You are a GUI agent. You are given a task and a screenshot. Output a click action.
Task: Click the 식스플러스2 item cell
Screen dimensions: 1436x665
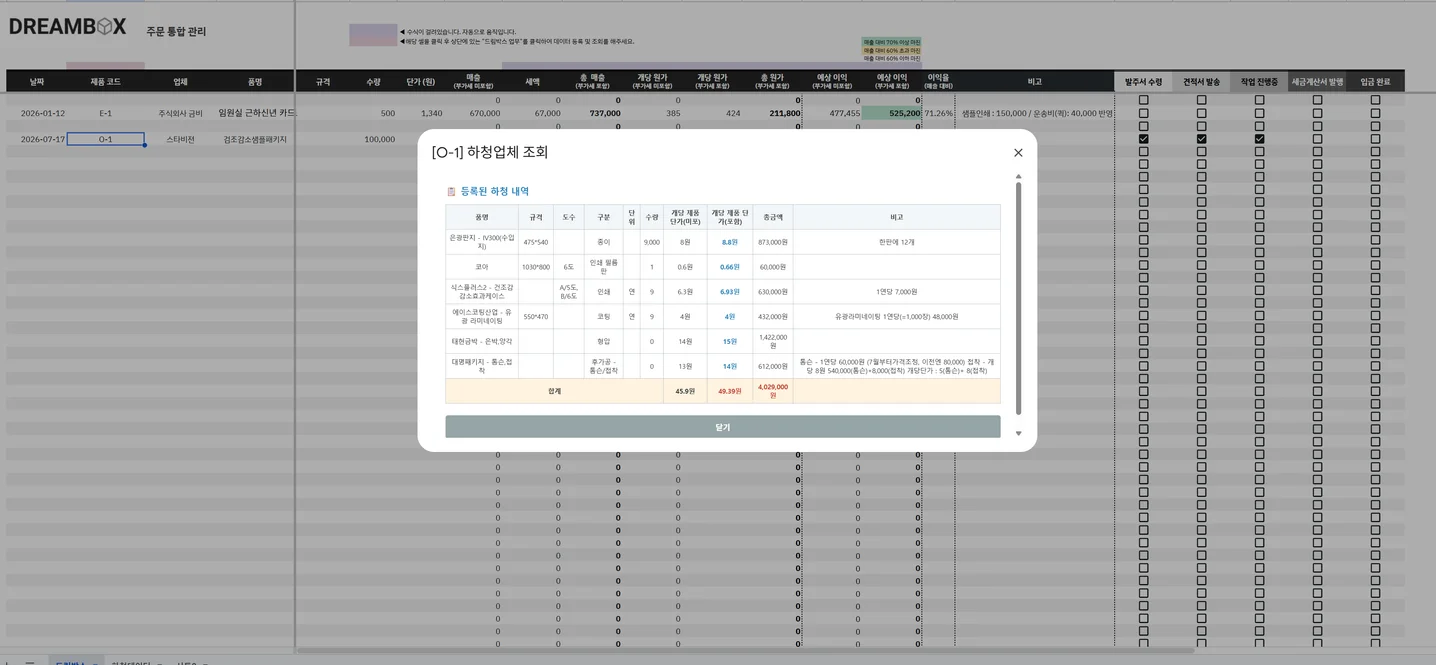(x=482, y=291)
